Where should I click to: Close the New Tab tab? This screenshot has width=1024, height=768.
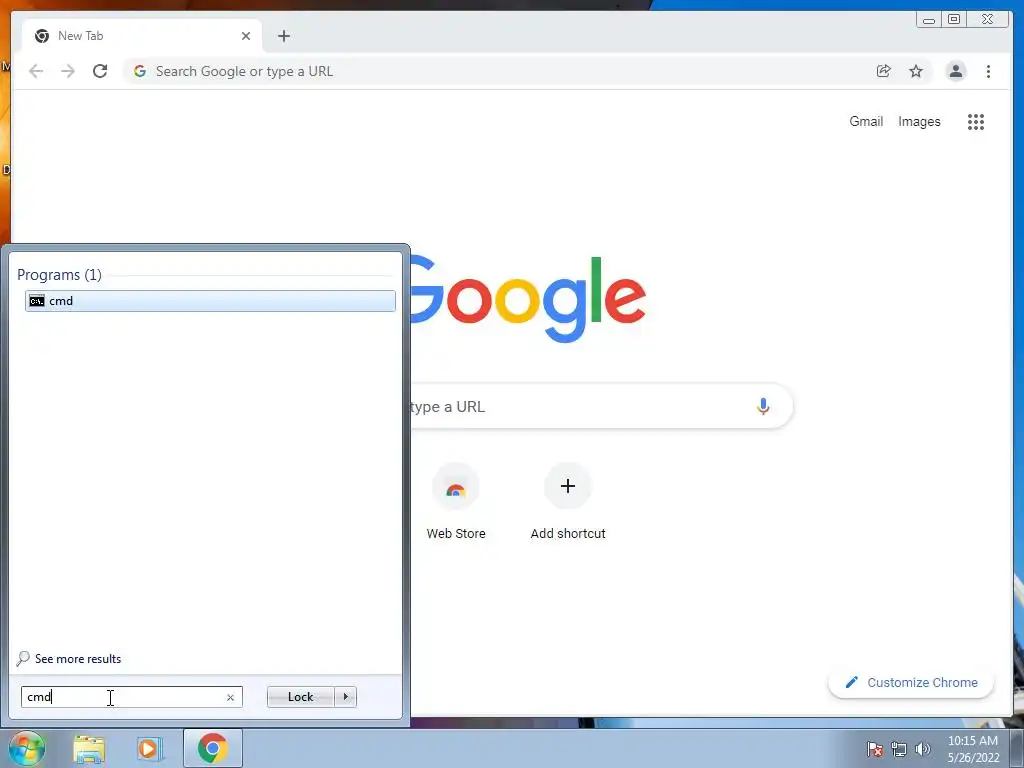pyautogui.click(x=246, y=36)
